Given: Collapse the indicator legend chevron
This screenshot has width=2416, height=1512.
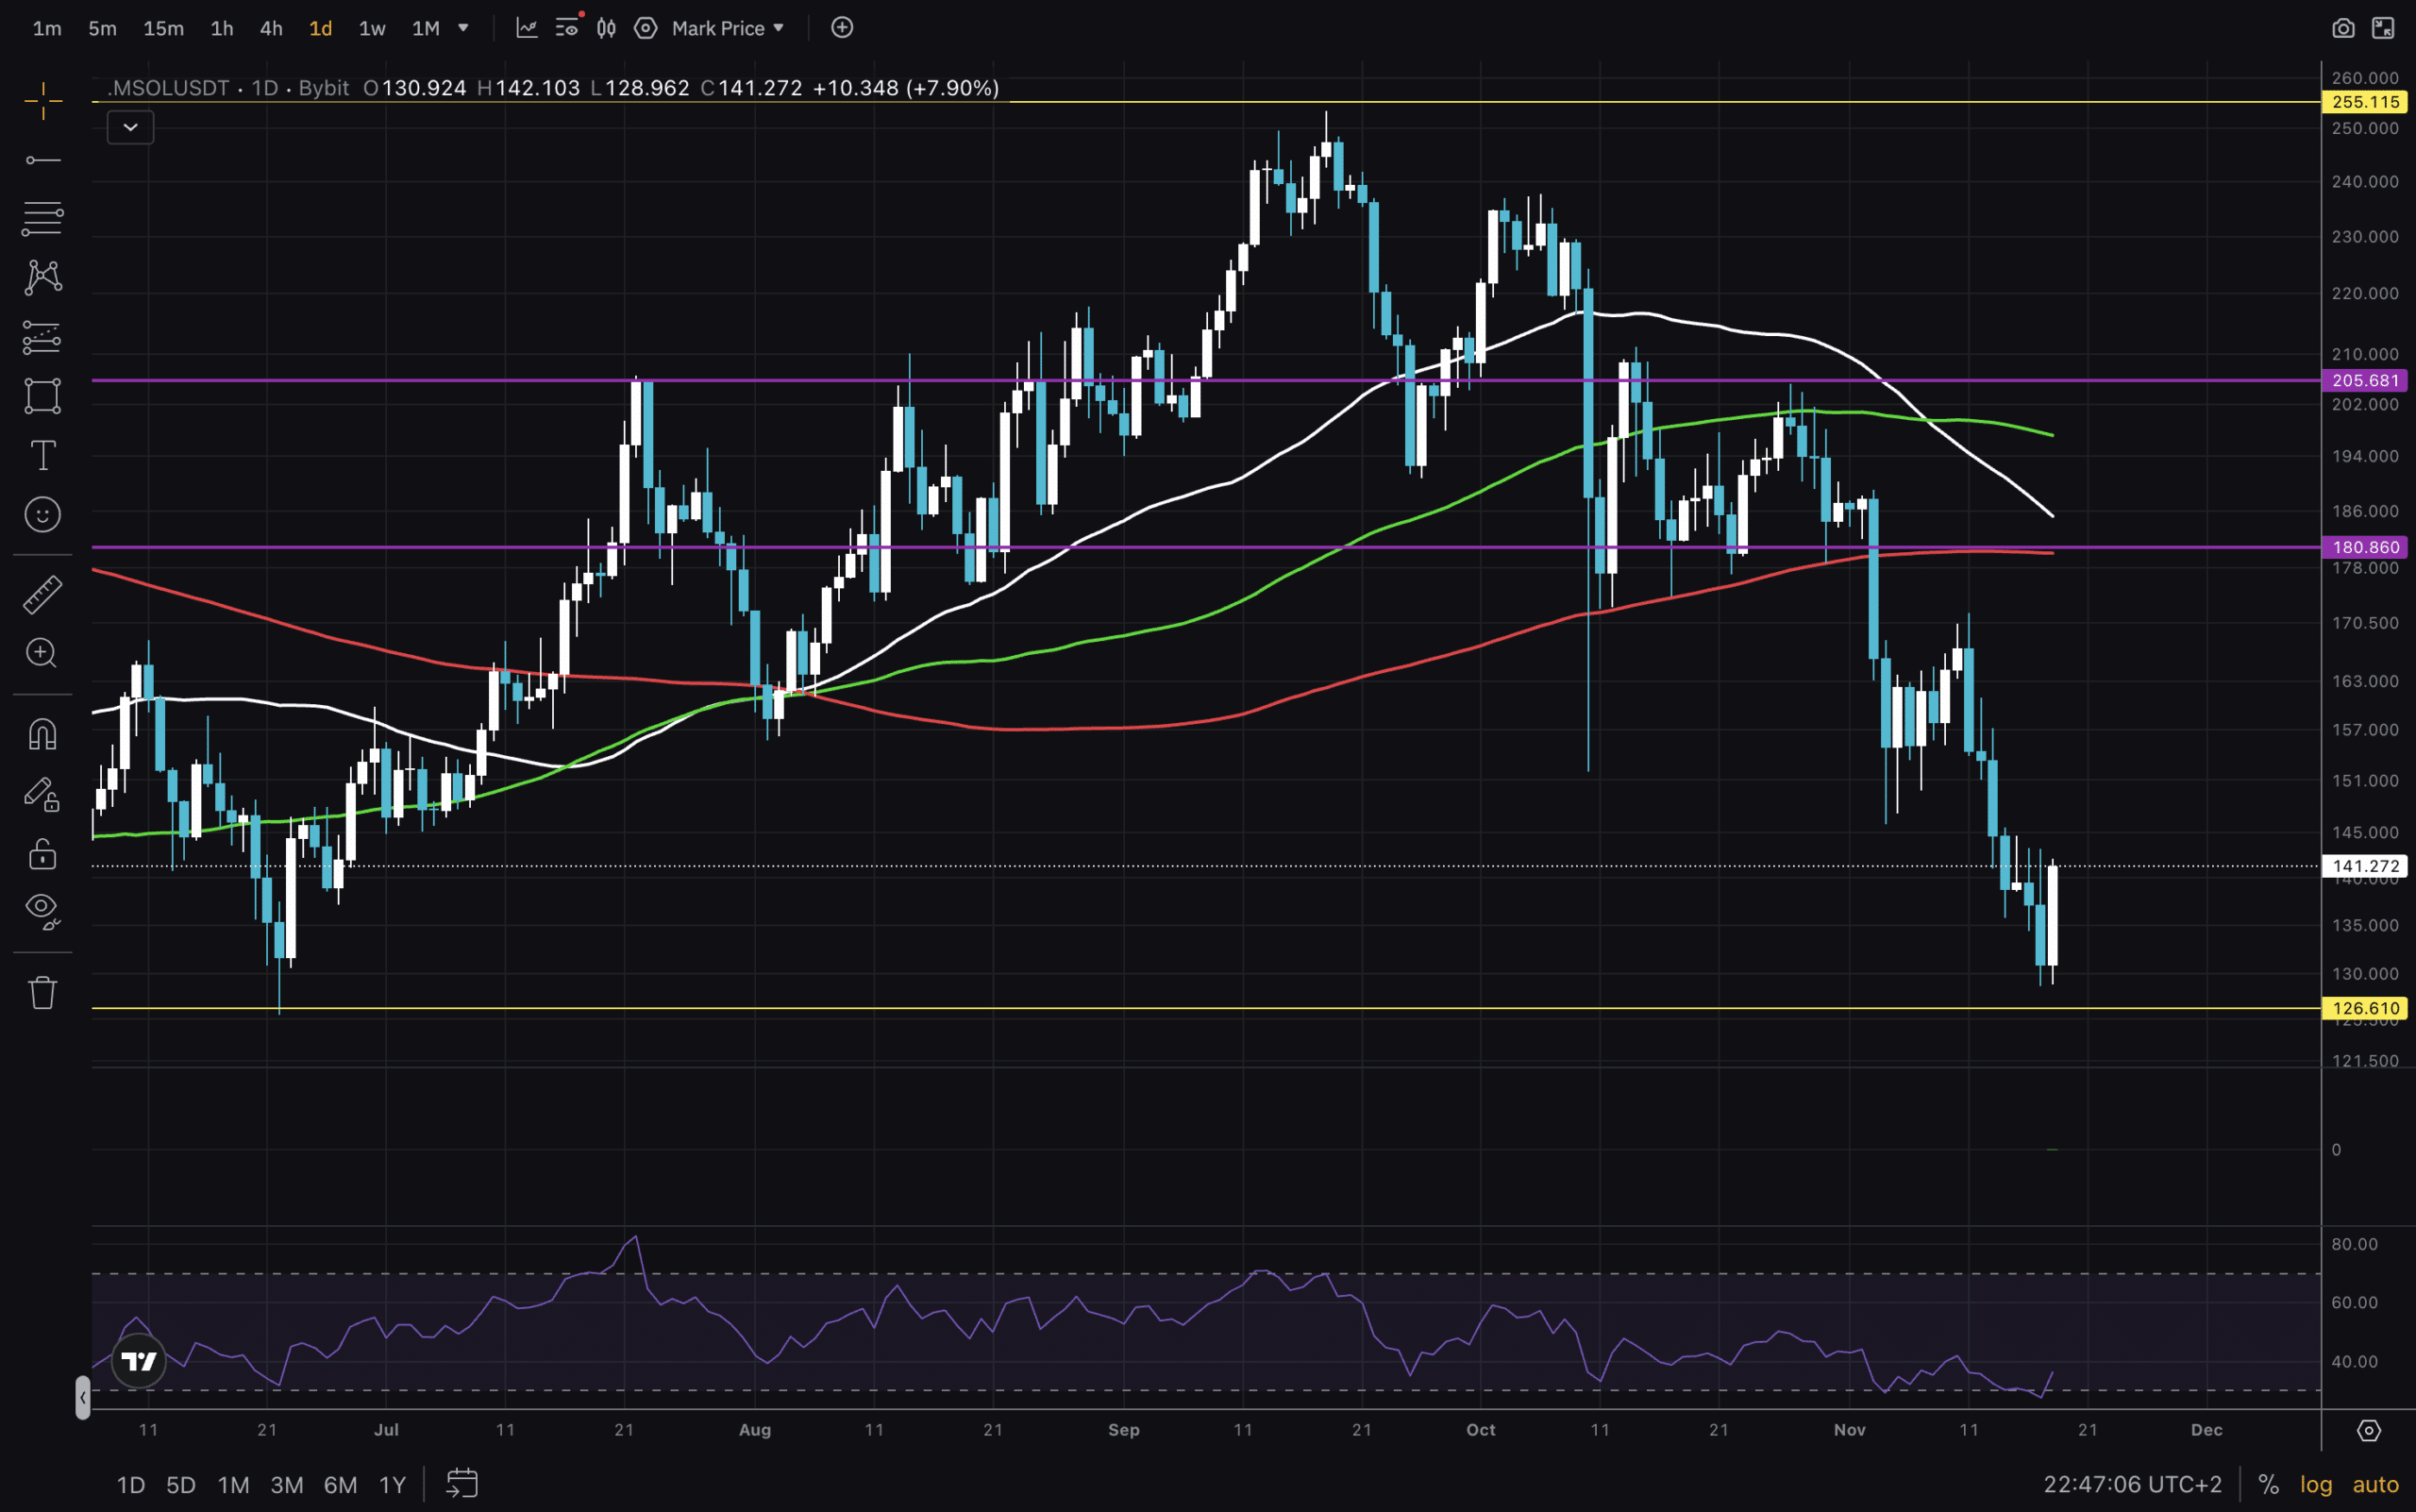Looking at the screenshot, I should [130, 127].
